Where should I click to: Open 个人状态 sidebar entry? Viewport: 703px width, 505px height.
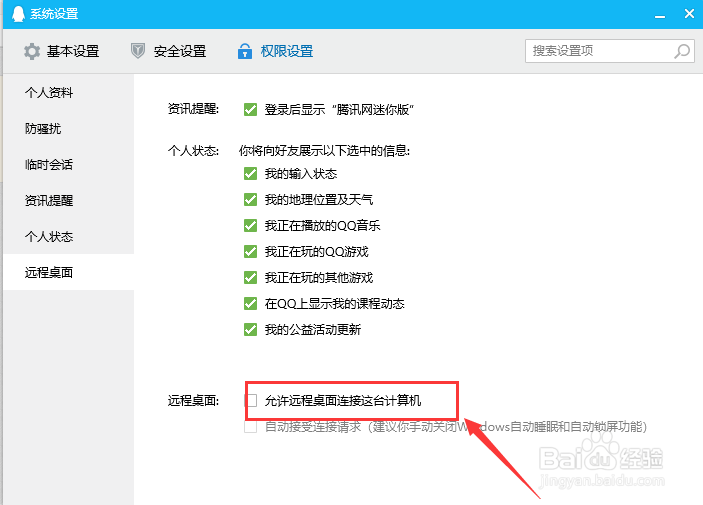point(69,236)
